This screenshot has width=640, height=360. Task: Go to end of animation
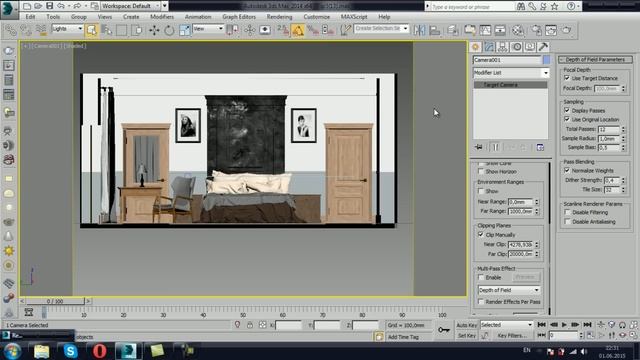[587, 324]
